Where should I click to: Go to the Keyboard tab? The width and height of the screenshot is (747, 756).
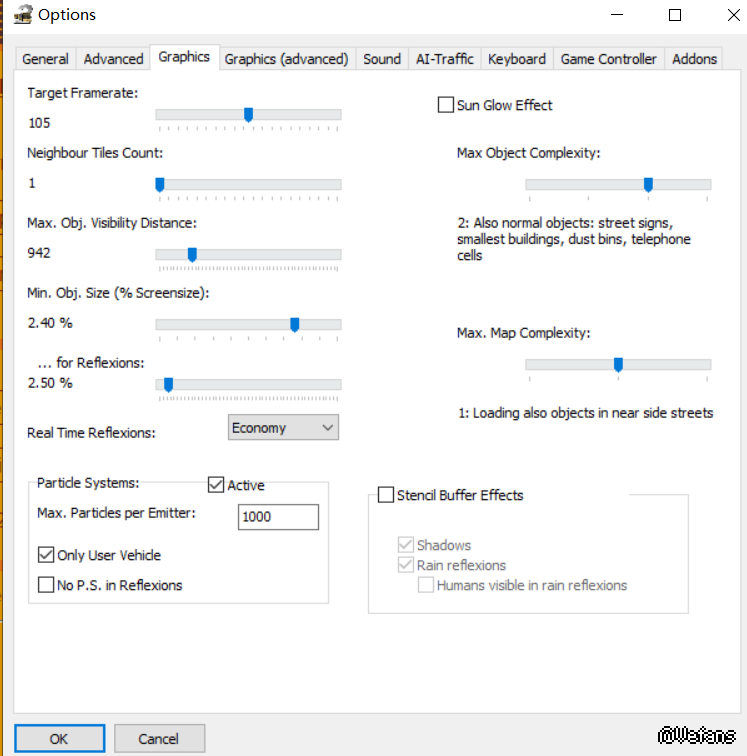517,59
